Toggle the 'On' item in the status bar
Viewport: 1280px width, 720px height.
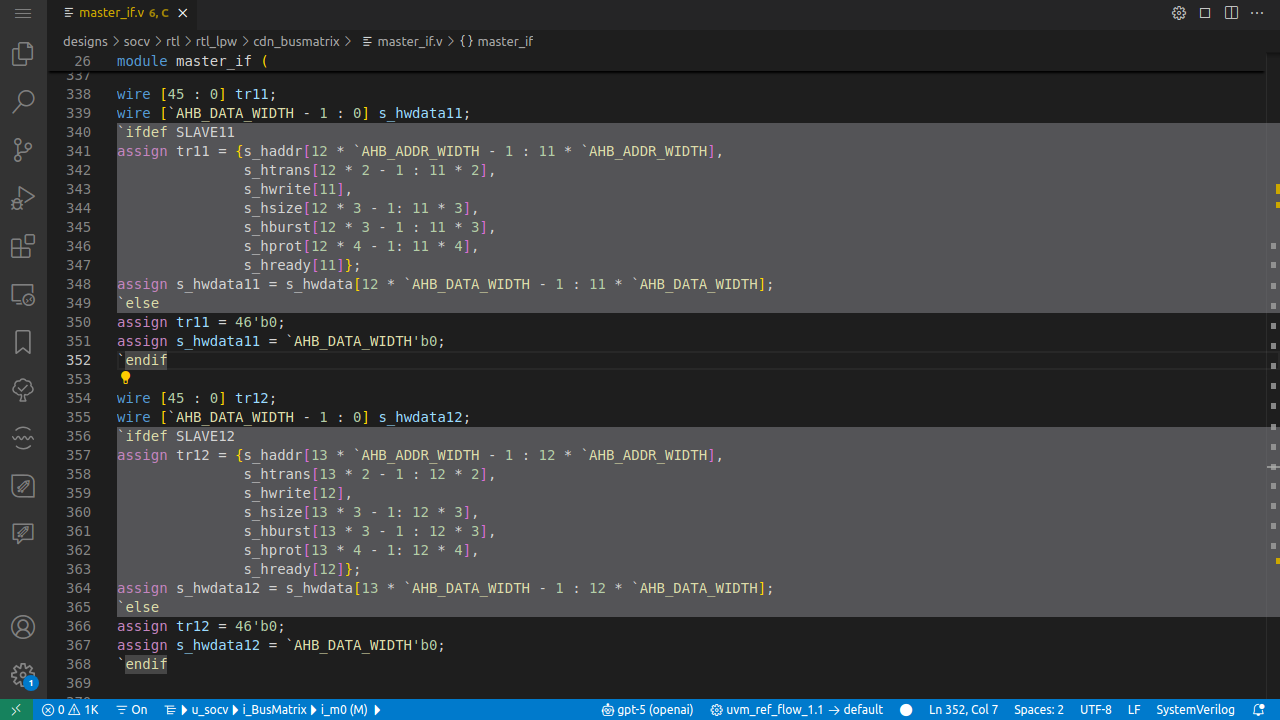click(x=131, y=709)
